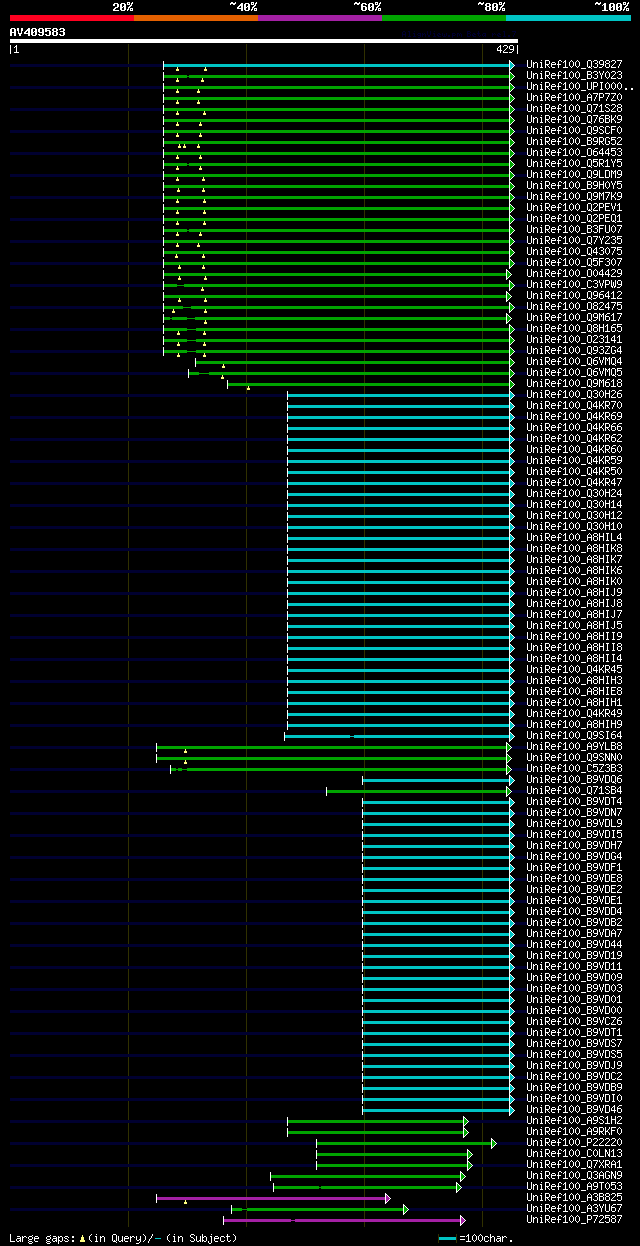Click hit label UniRef100_A9YLB8
This screenshot has width=640, height=1246.
click(574, 747)
